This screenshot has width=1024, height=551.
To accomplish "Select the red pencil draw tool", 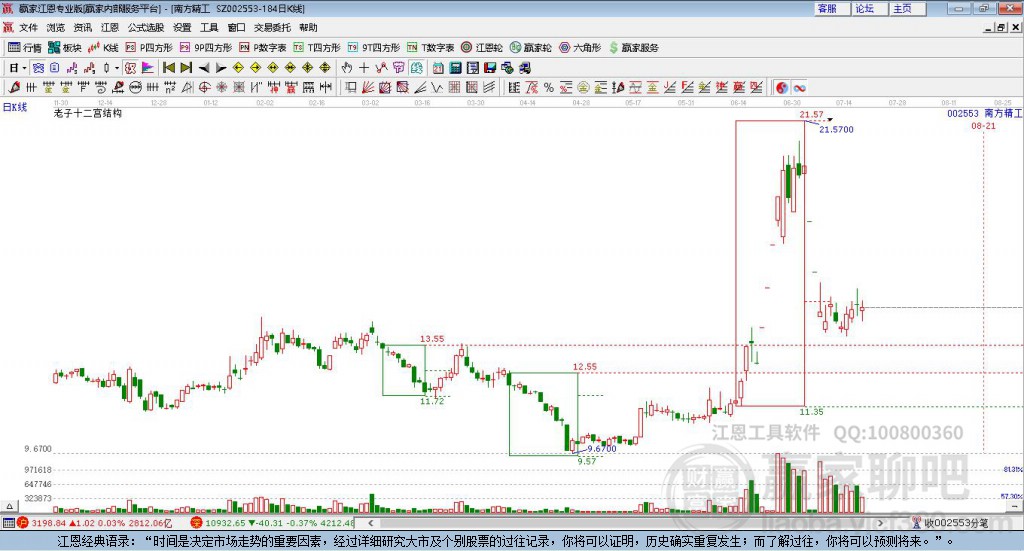I will click(x=14, y=87).
